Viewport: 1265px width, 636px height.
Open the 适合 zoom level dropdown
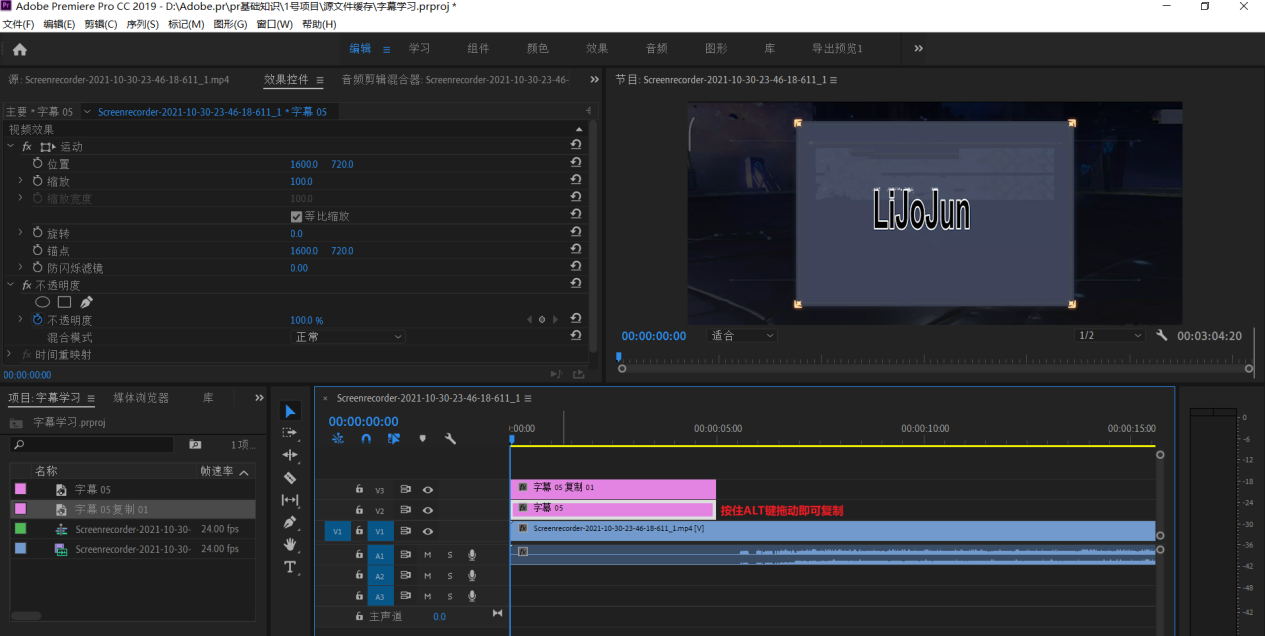(742, 336)
